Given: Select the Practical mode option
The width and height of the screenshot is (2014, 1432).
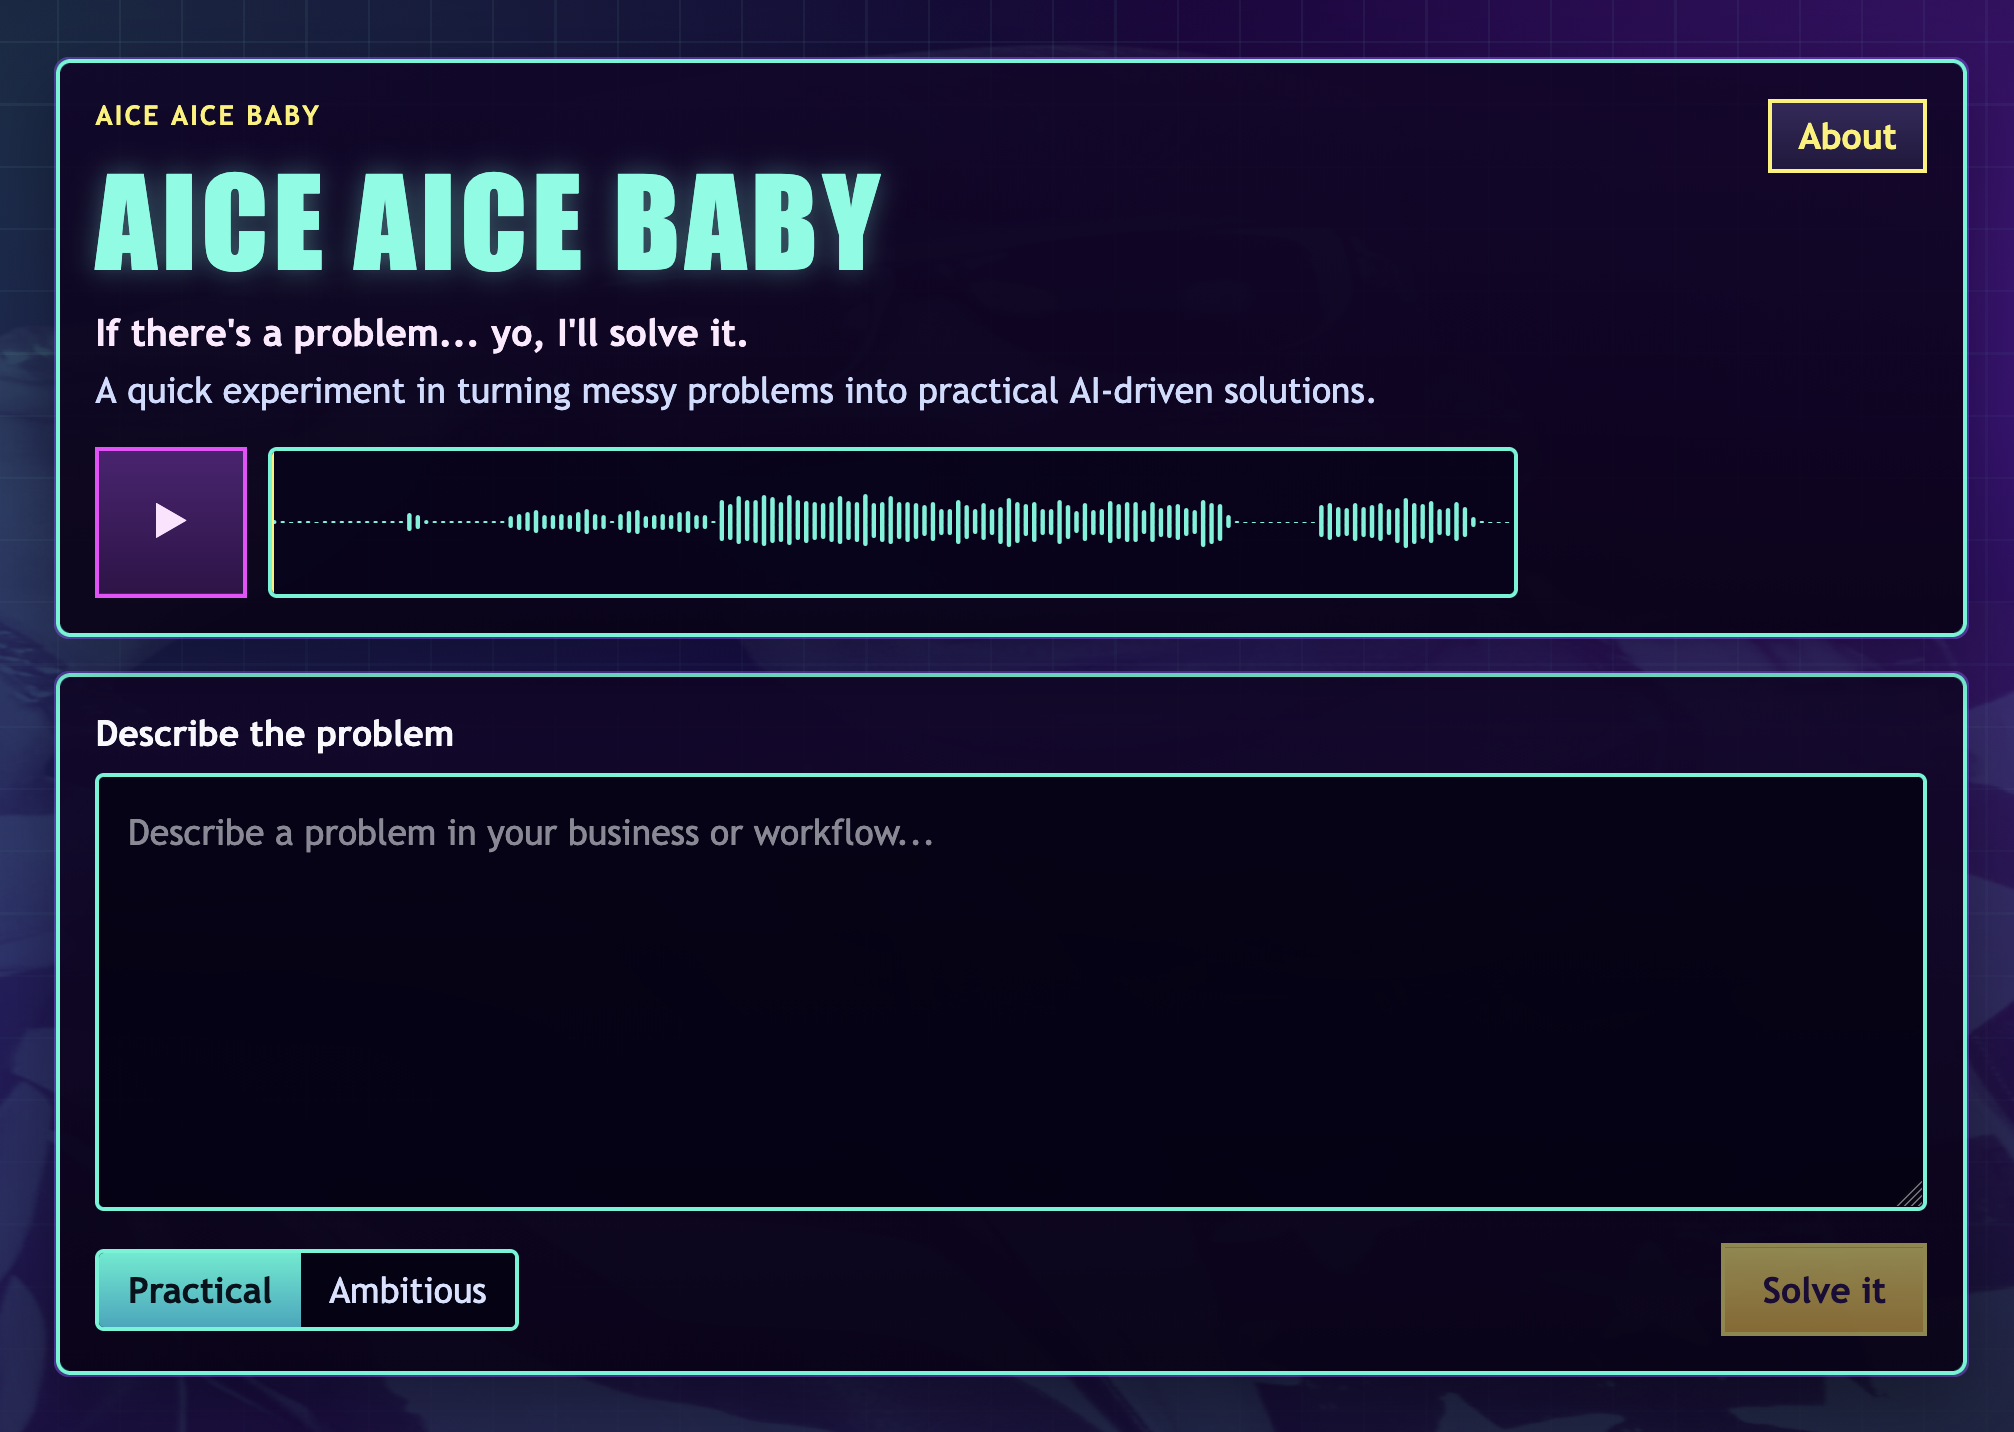Looking at the screenshot, I should 198,1290.
